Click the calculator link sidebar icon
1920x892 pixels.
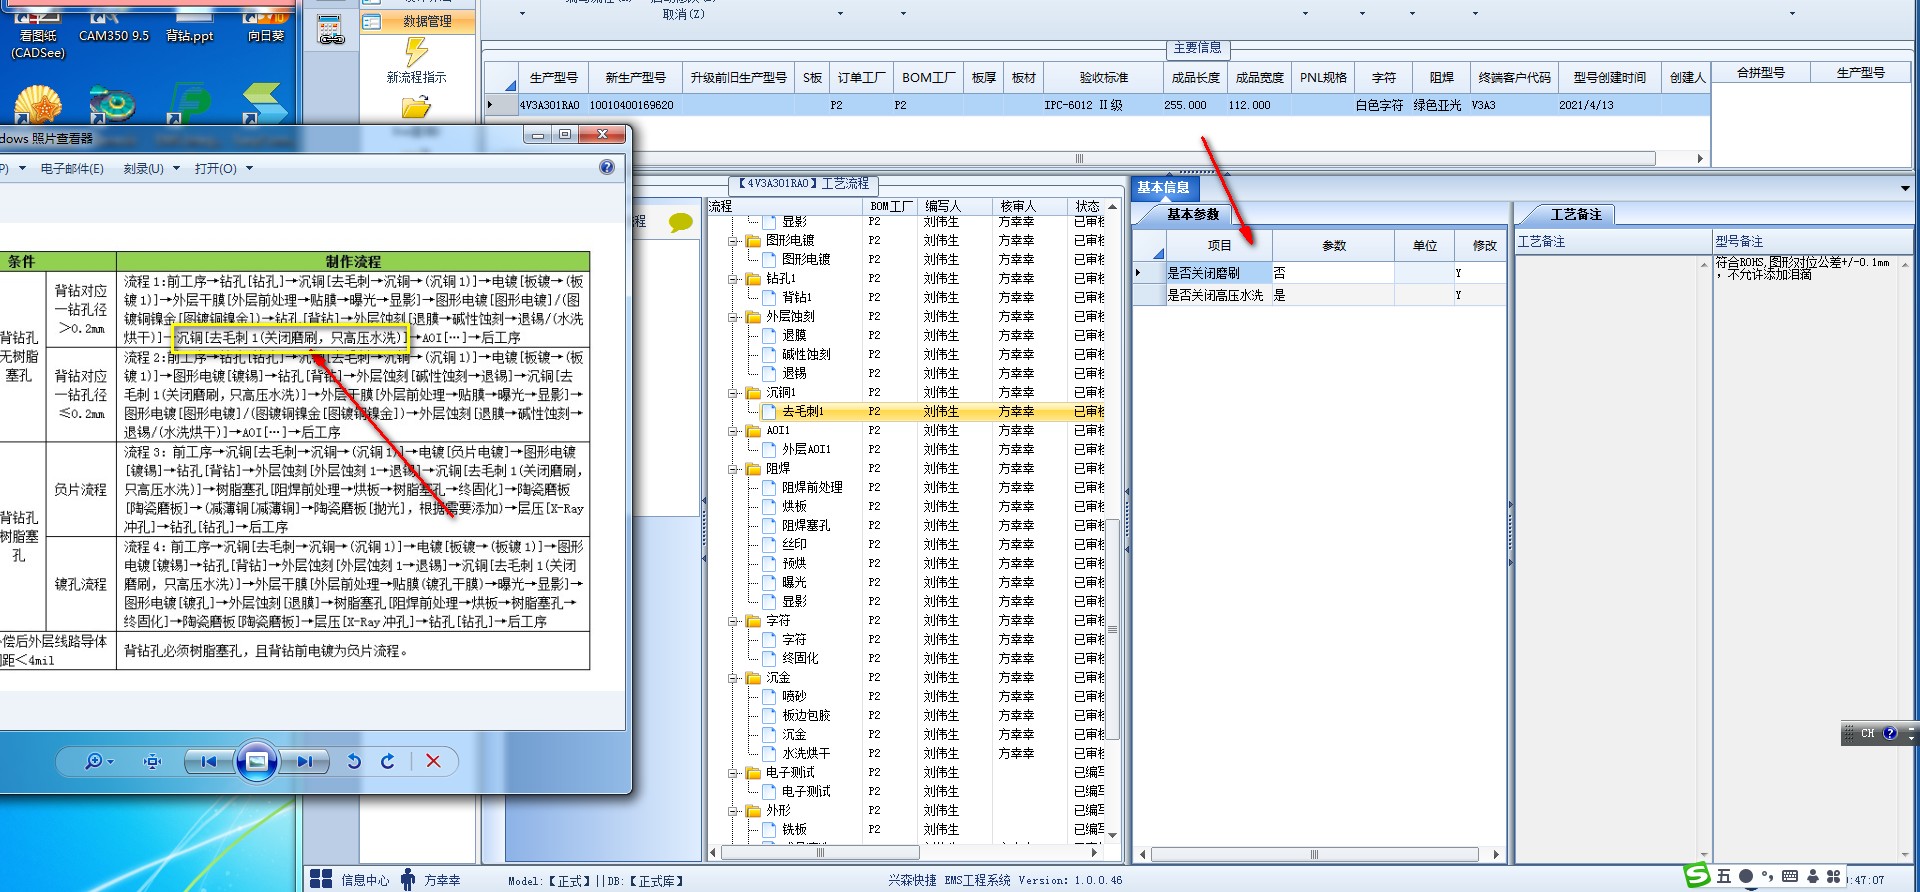click(x=331, y=31)
